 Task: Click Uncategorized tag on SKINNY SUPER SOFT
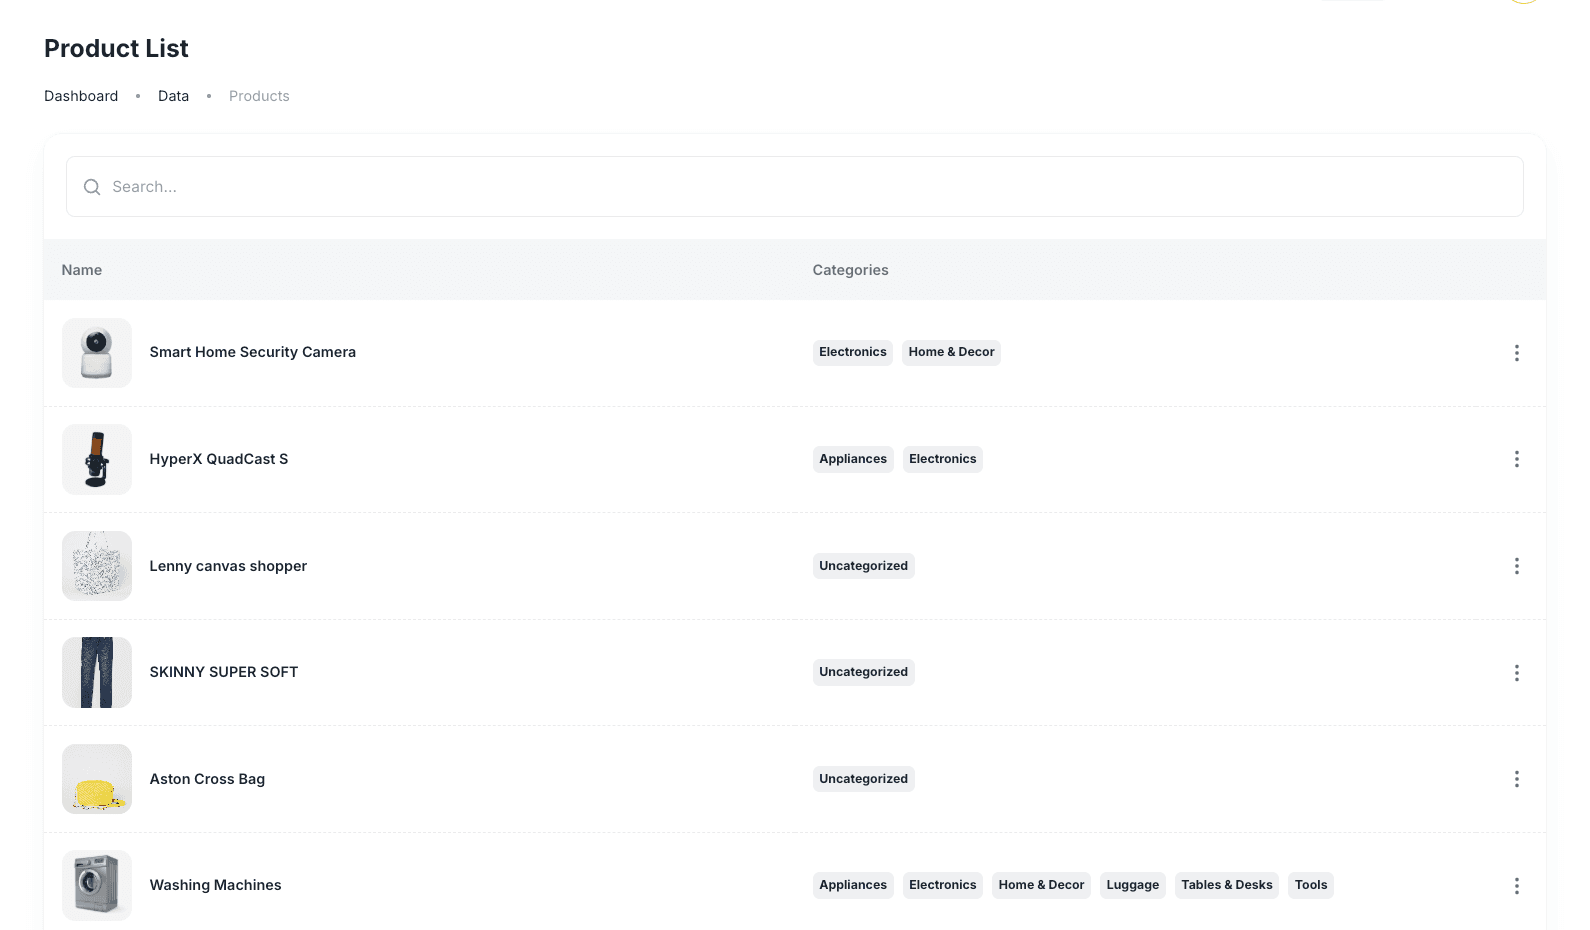(x=864, y=672)
